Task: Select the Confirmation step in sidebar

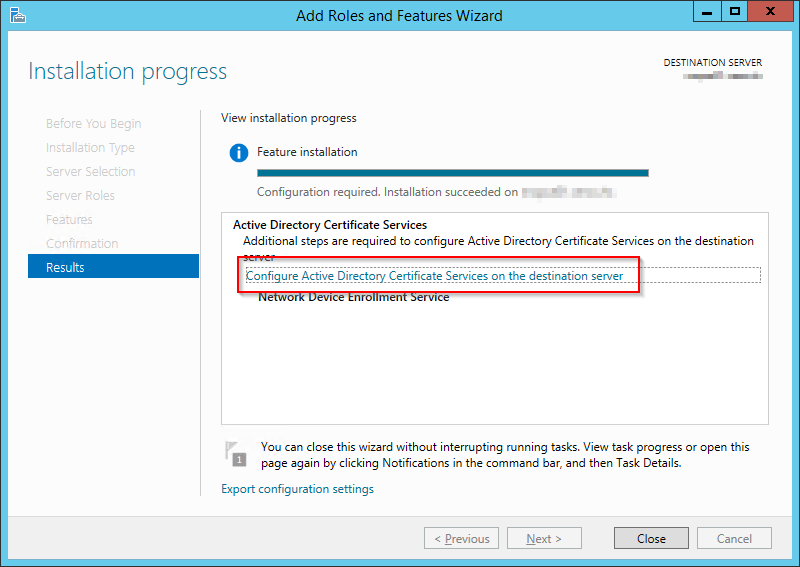Action: 82,244
